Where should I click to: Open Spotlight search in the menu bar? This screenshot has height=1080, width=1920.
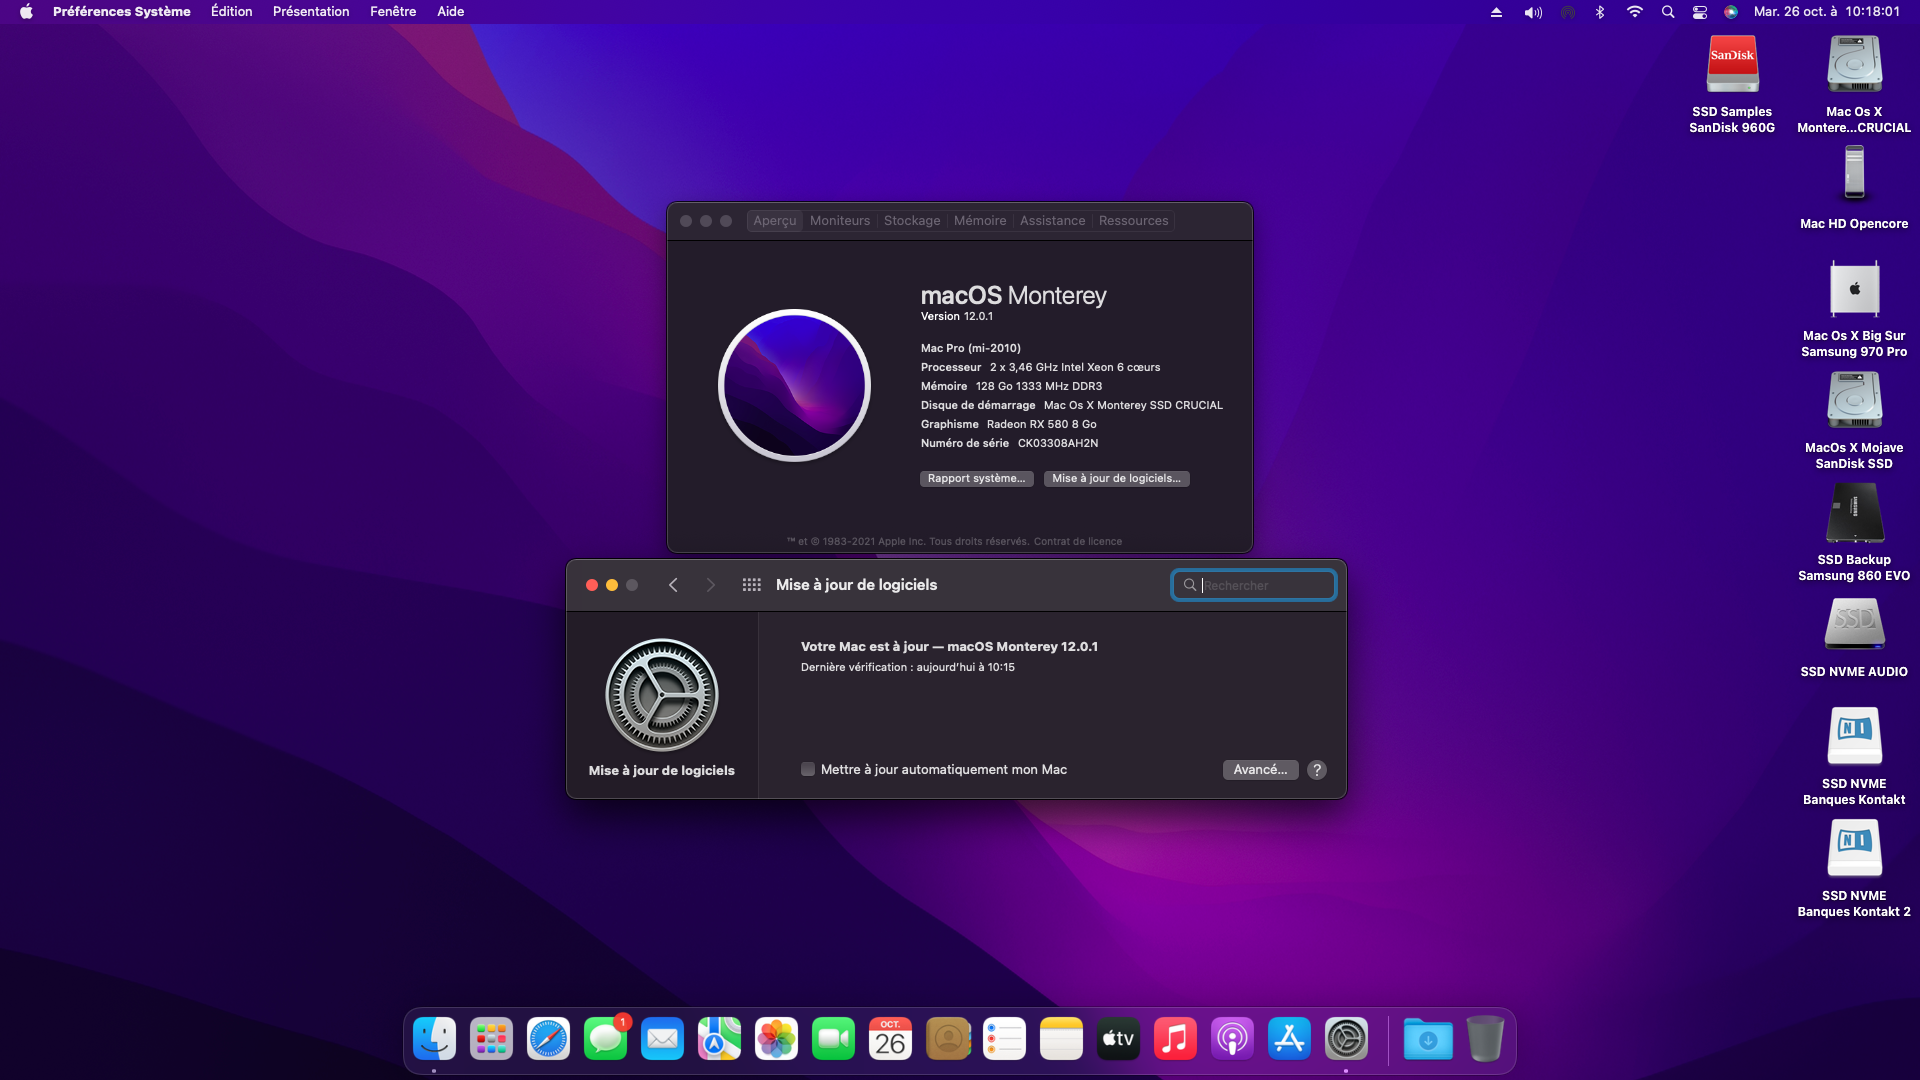click(1667, 12)
